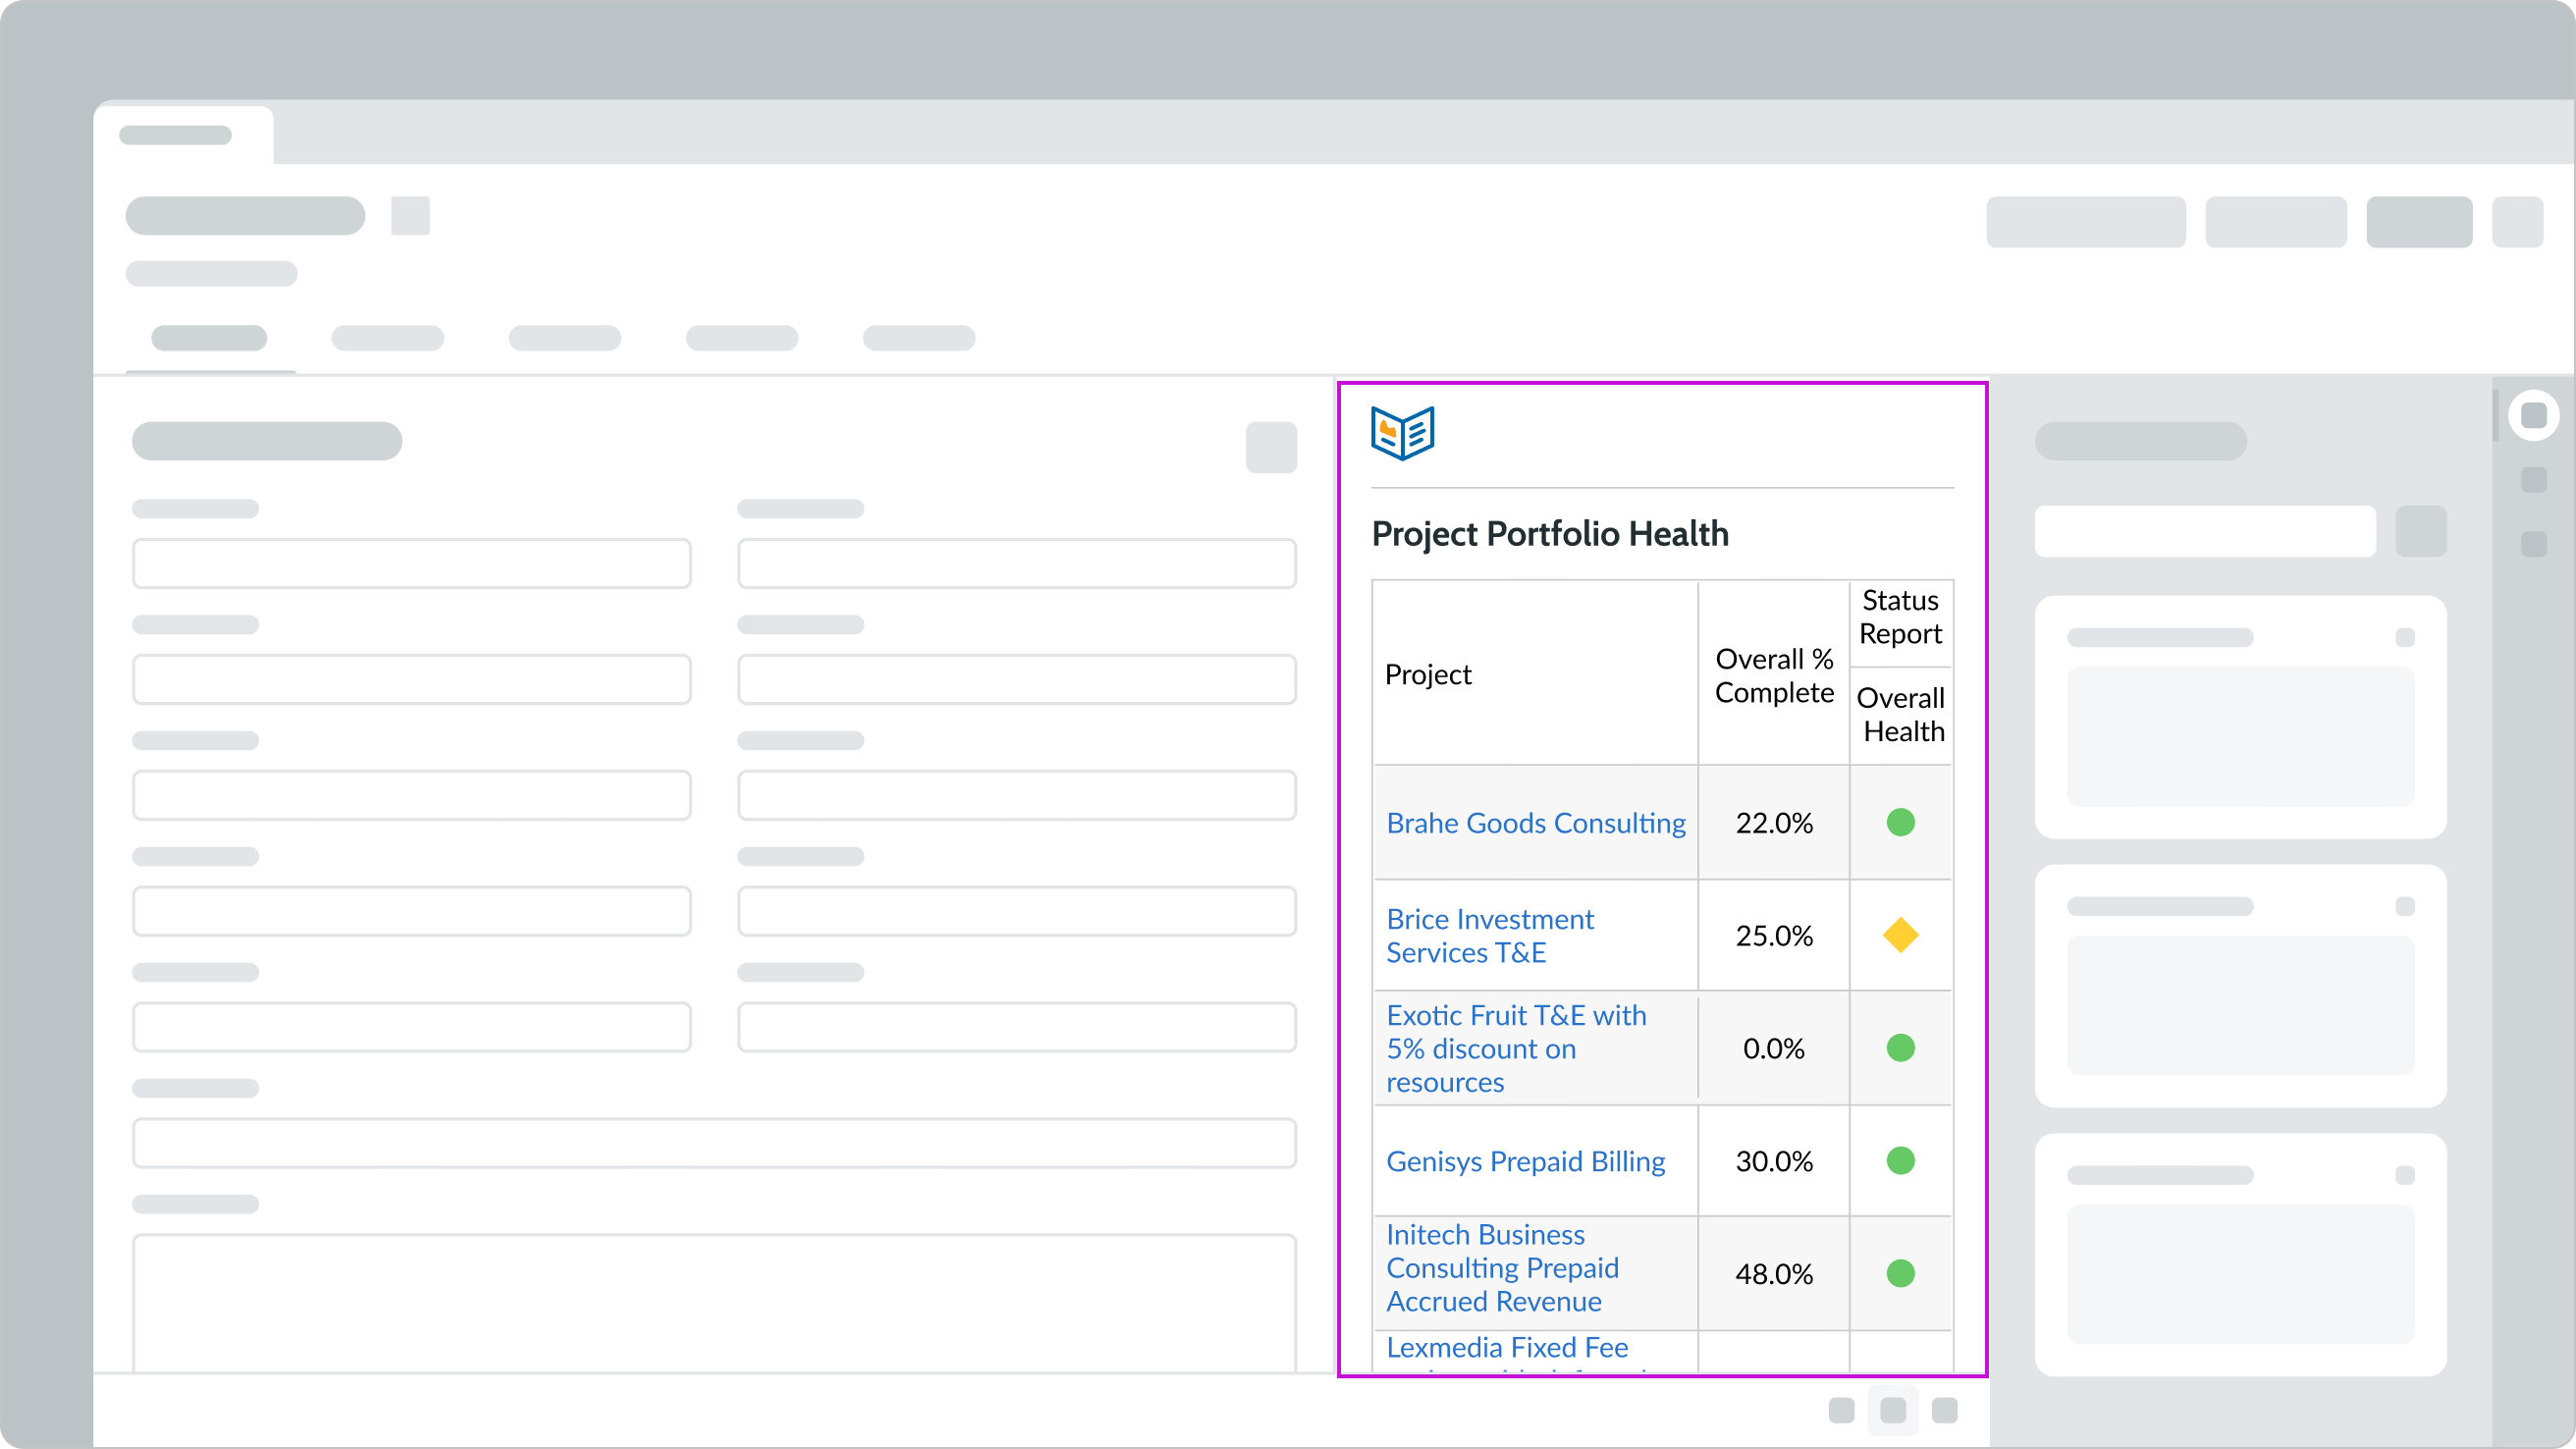Select the top square icon in the right sidebar

point(2536,481)
